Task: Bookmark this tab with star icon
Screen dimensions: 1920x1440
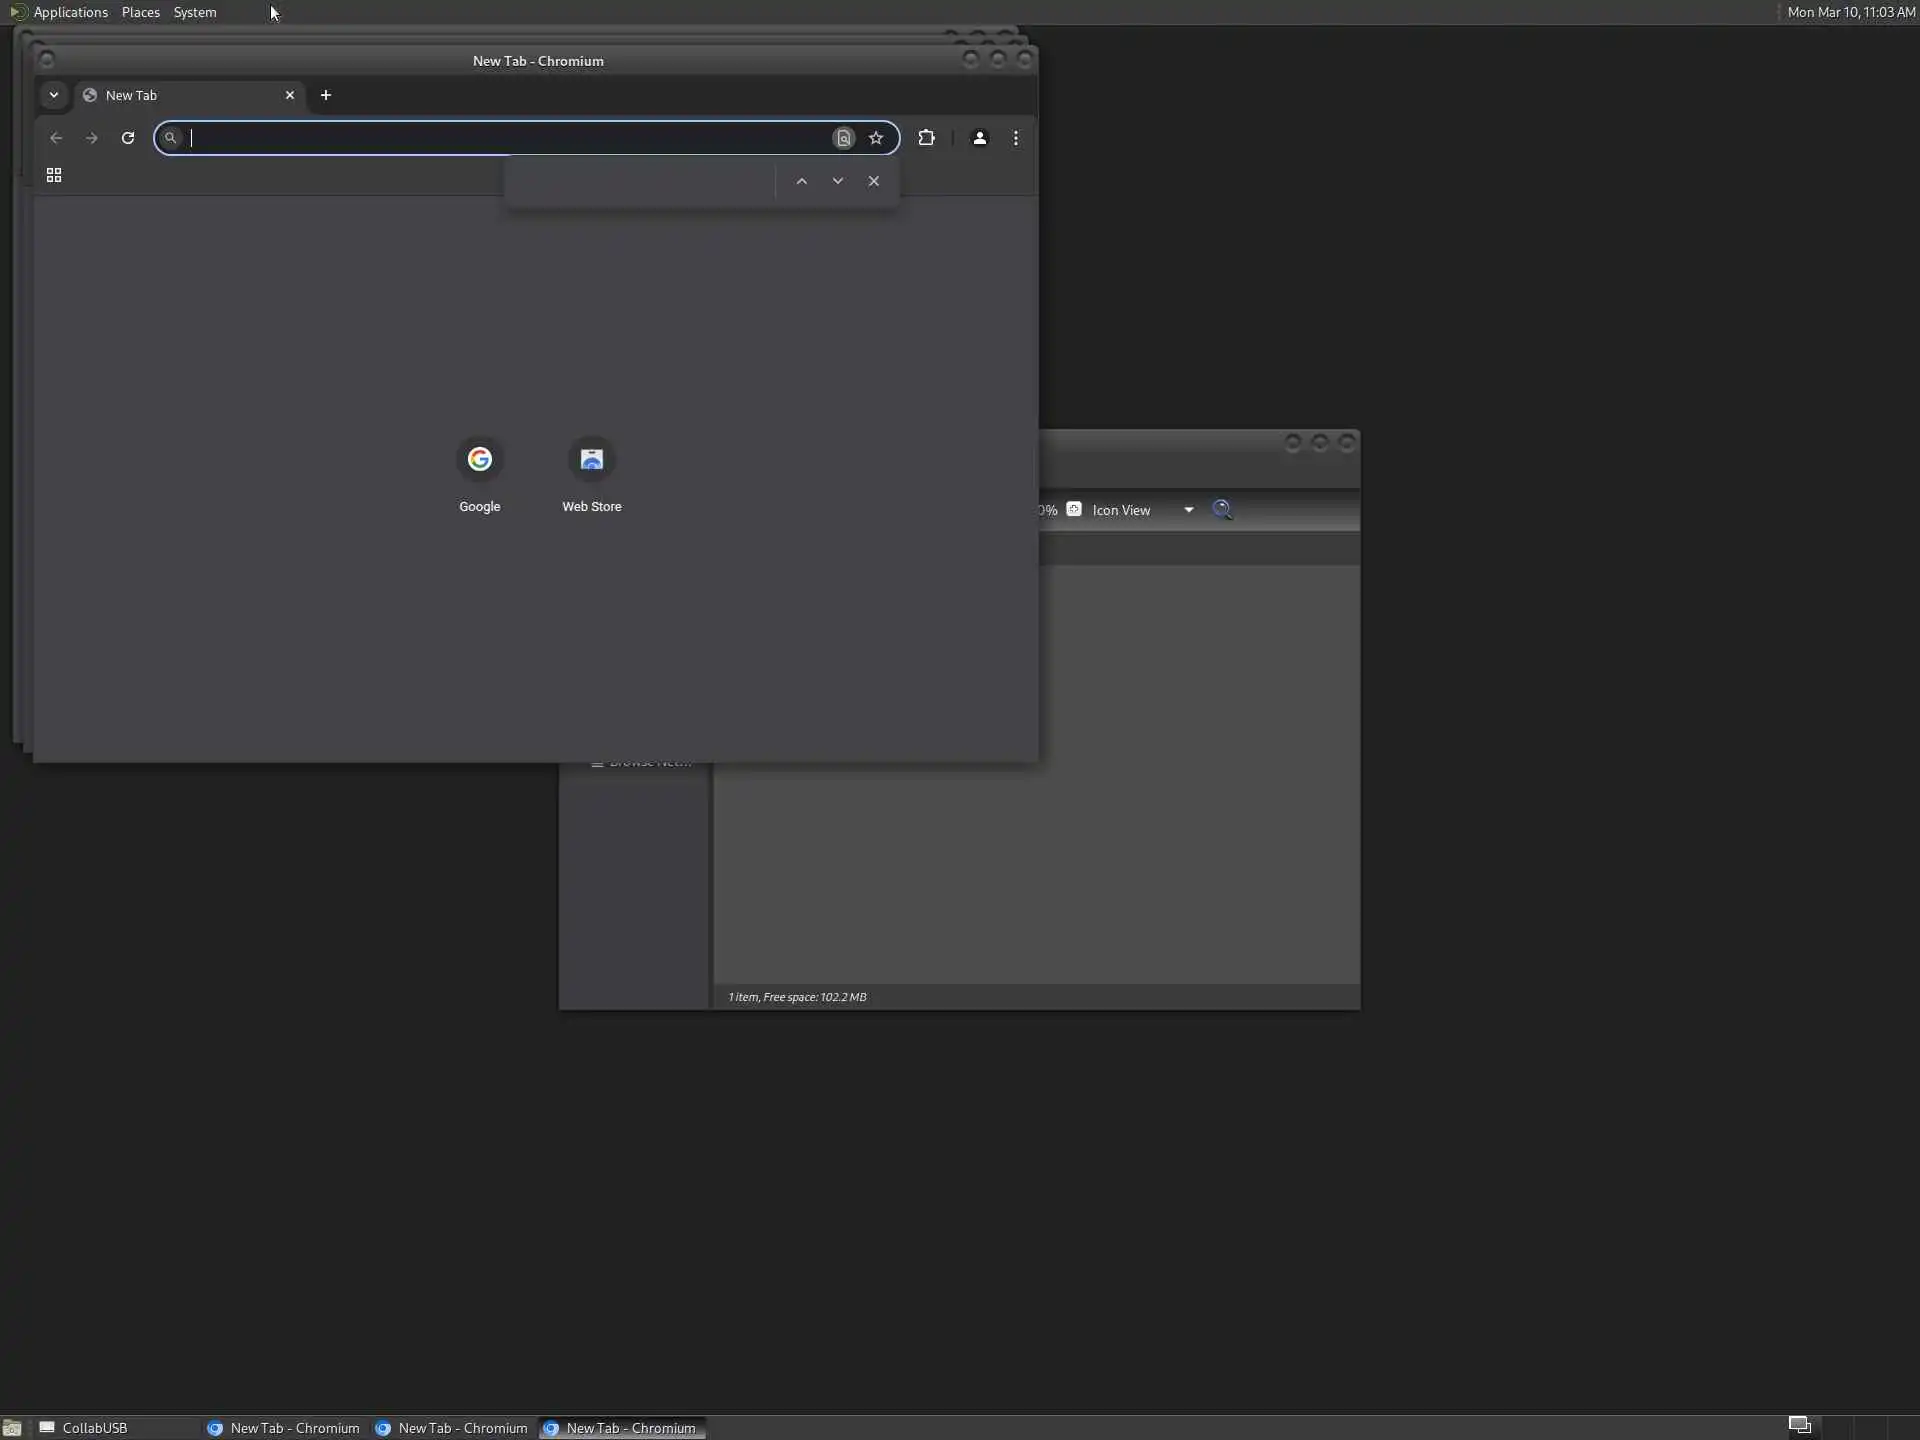Action: click(x=876, y=138)
